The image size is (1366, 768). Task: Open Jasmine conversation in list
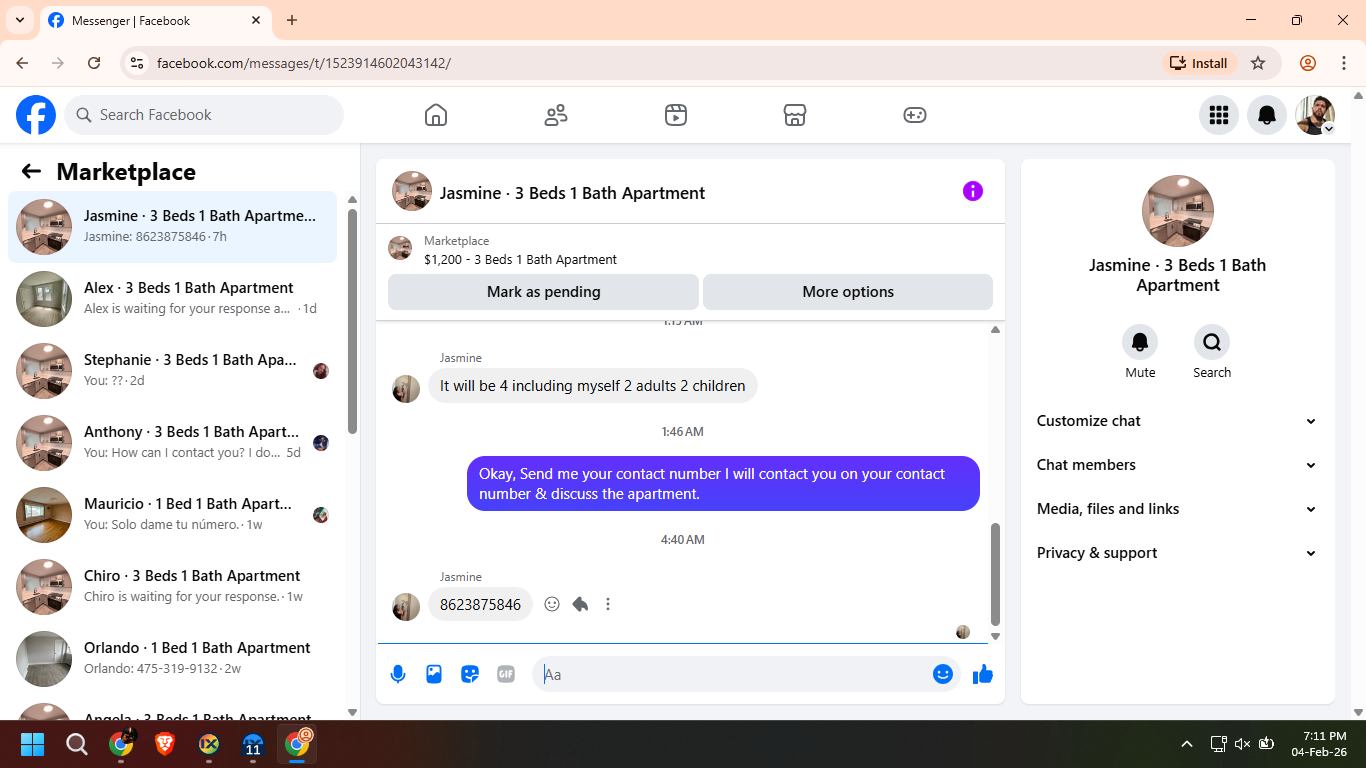173,227
